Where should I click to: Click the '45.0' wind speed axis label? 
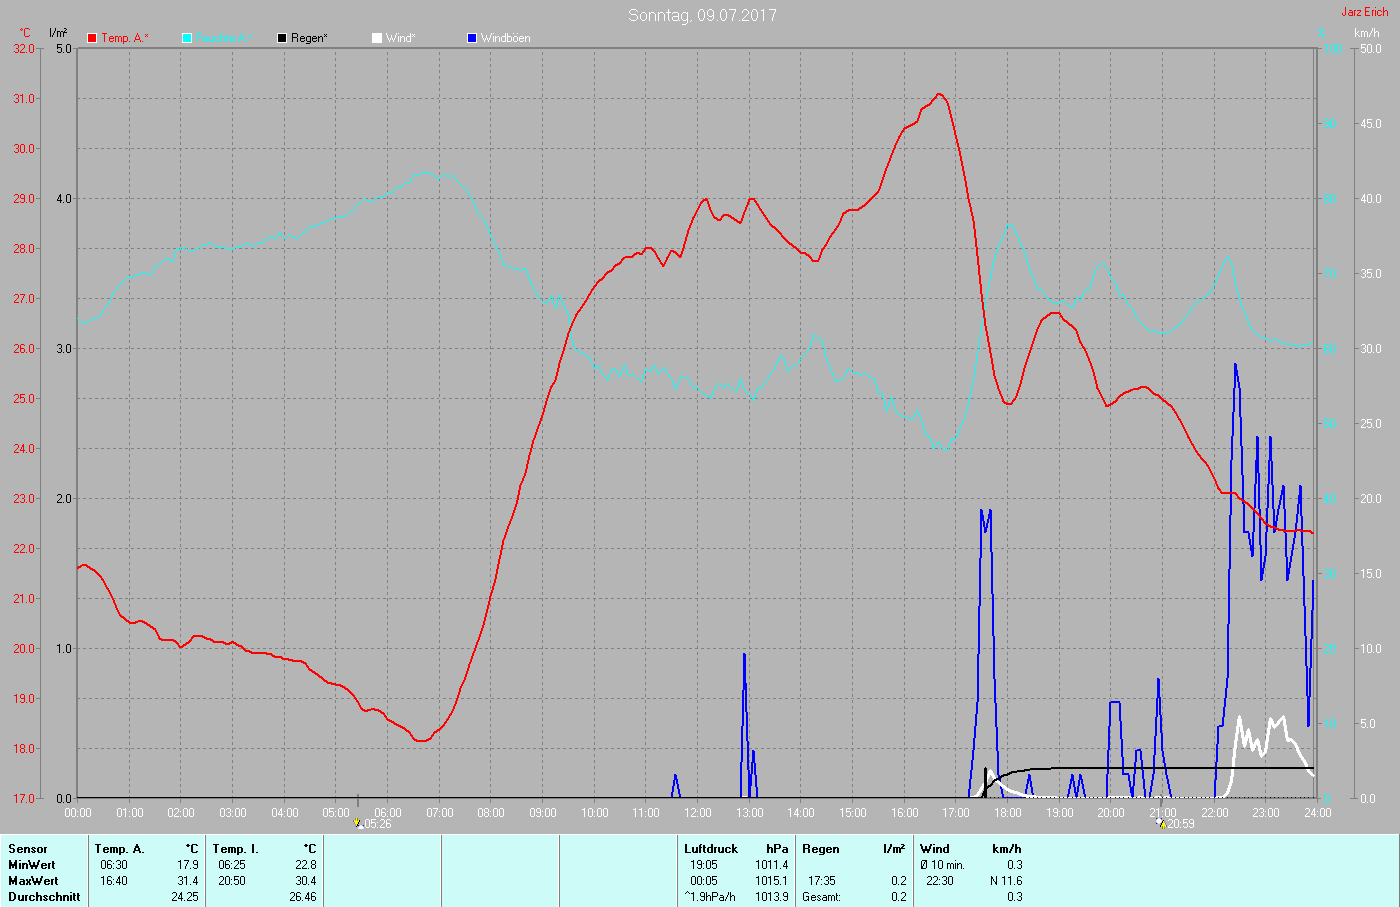coord(1370,124)
